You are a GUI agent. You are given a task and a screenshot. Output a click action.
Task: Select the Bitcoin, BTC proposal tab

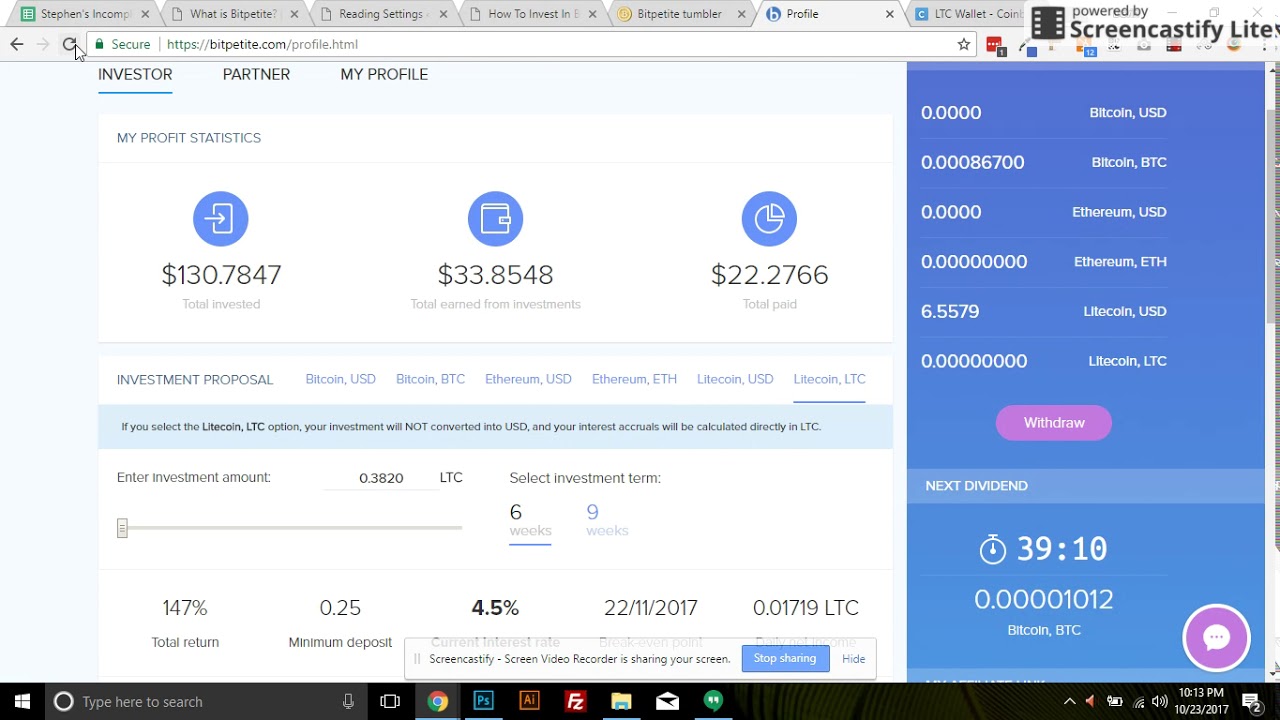pos(430,379)
